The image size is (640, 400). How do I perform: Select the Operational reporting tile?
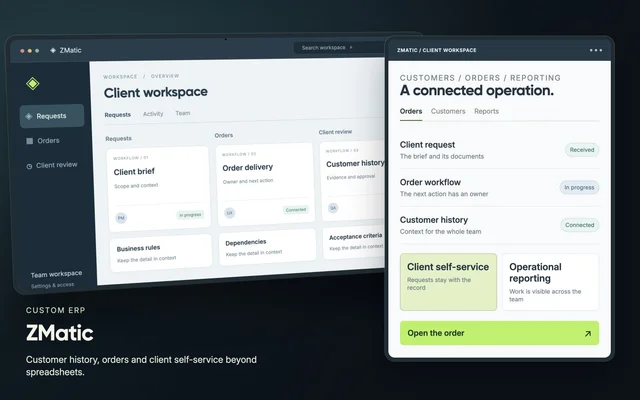(550, 282)
